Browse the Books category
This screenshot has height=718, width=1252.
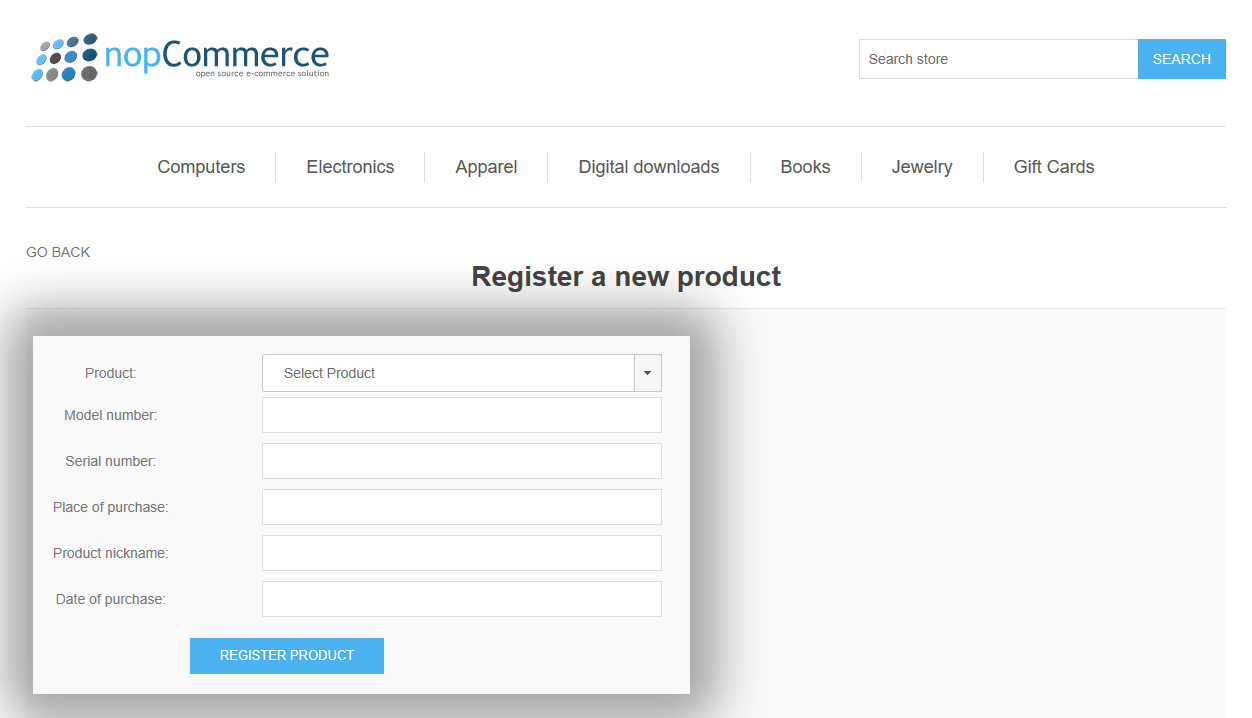[x=805, y=167]
